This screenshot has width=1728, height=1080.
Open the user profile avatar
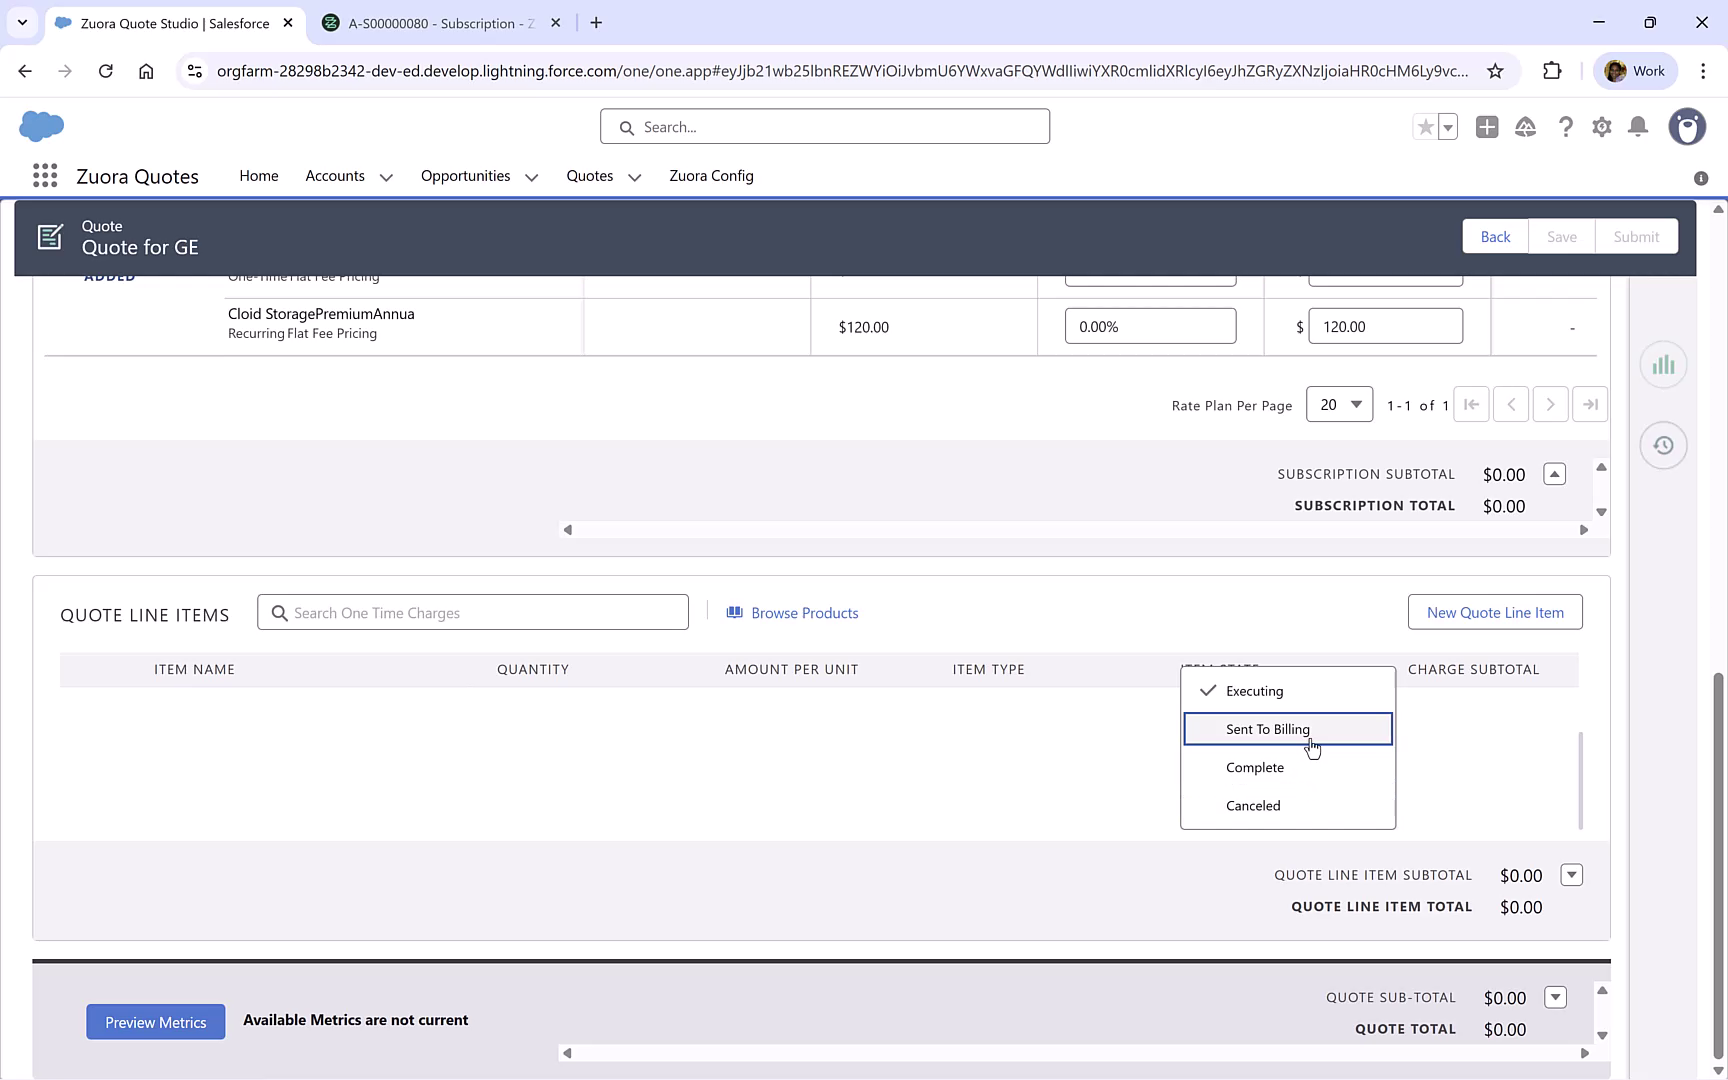pyautogui.click(x=1687, y=127)
